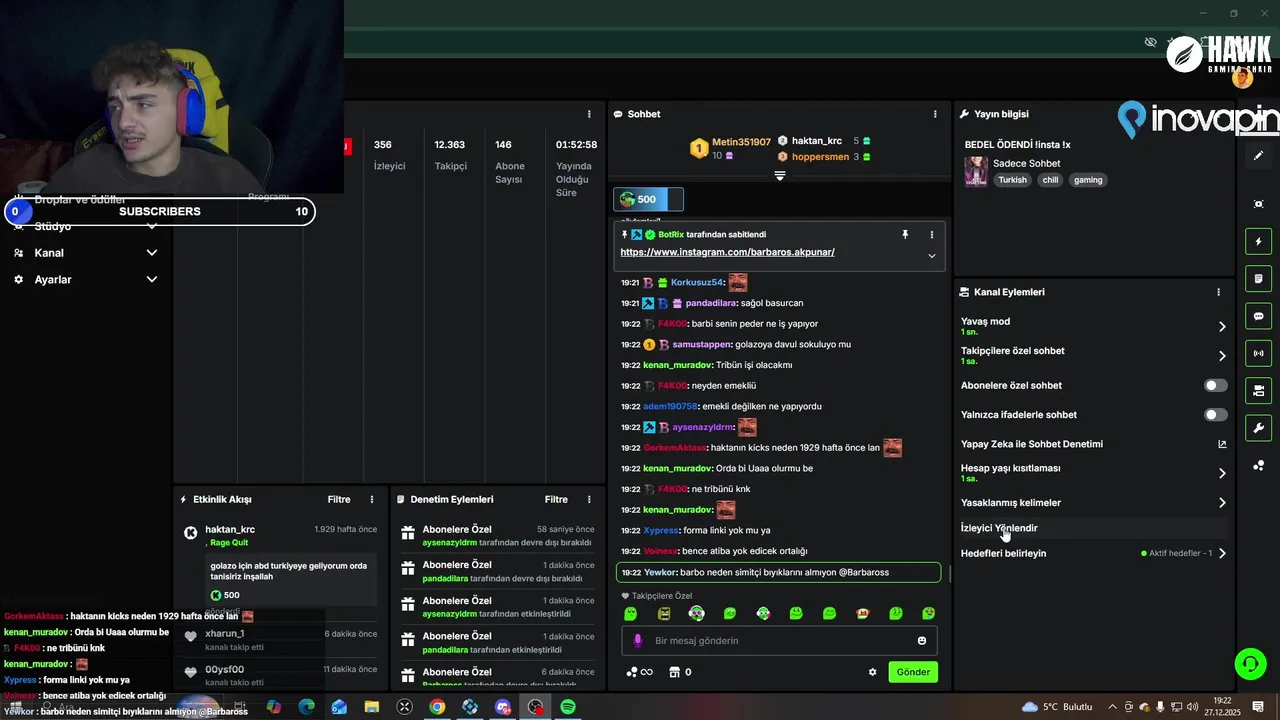
Task: Expand the Ayarlar sidebar section
Action: pyautogui.click(x=152, y=279)
